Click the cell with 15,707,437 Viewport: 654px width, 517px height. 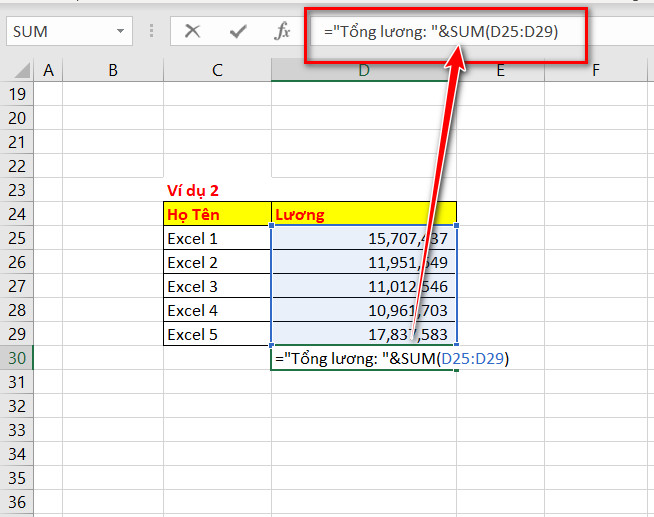(364, 238)
